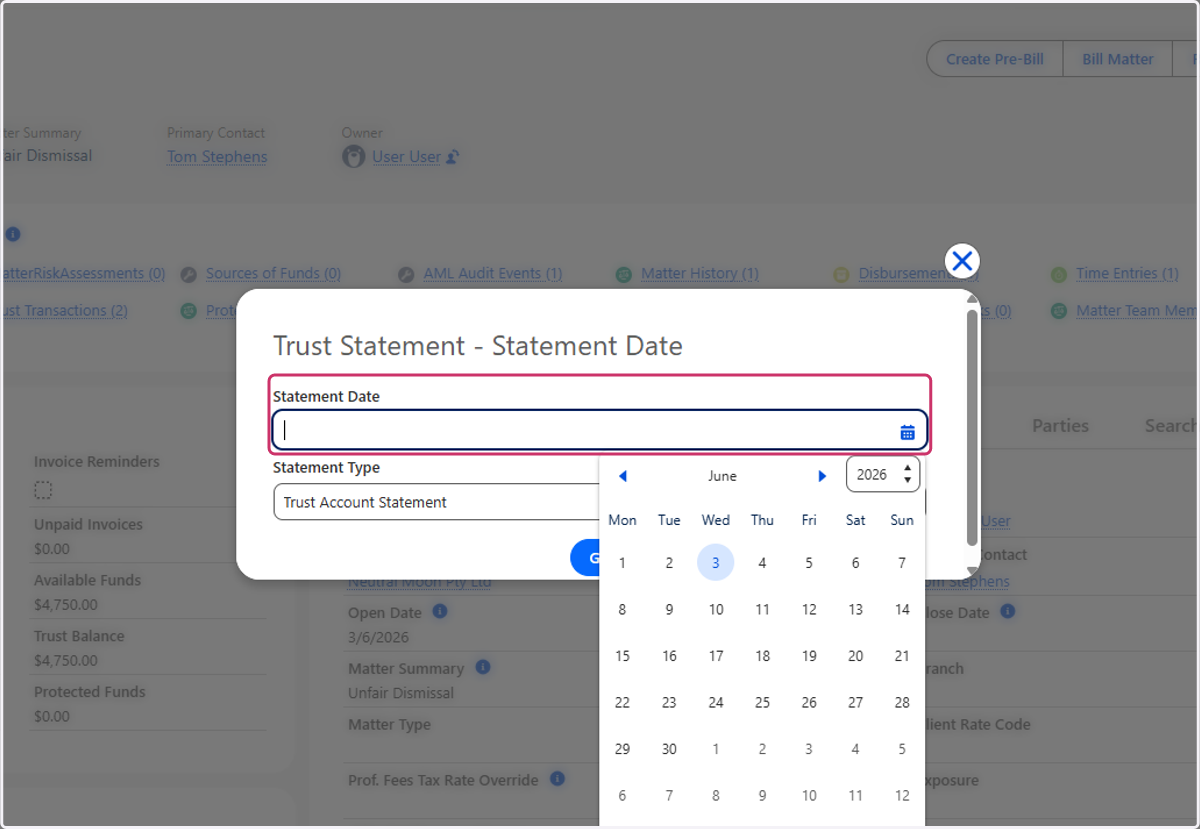This screenshot has height=829, width=1200.
Task: Open Sources of Funds (0) link
Action: [273, 273]
